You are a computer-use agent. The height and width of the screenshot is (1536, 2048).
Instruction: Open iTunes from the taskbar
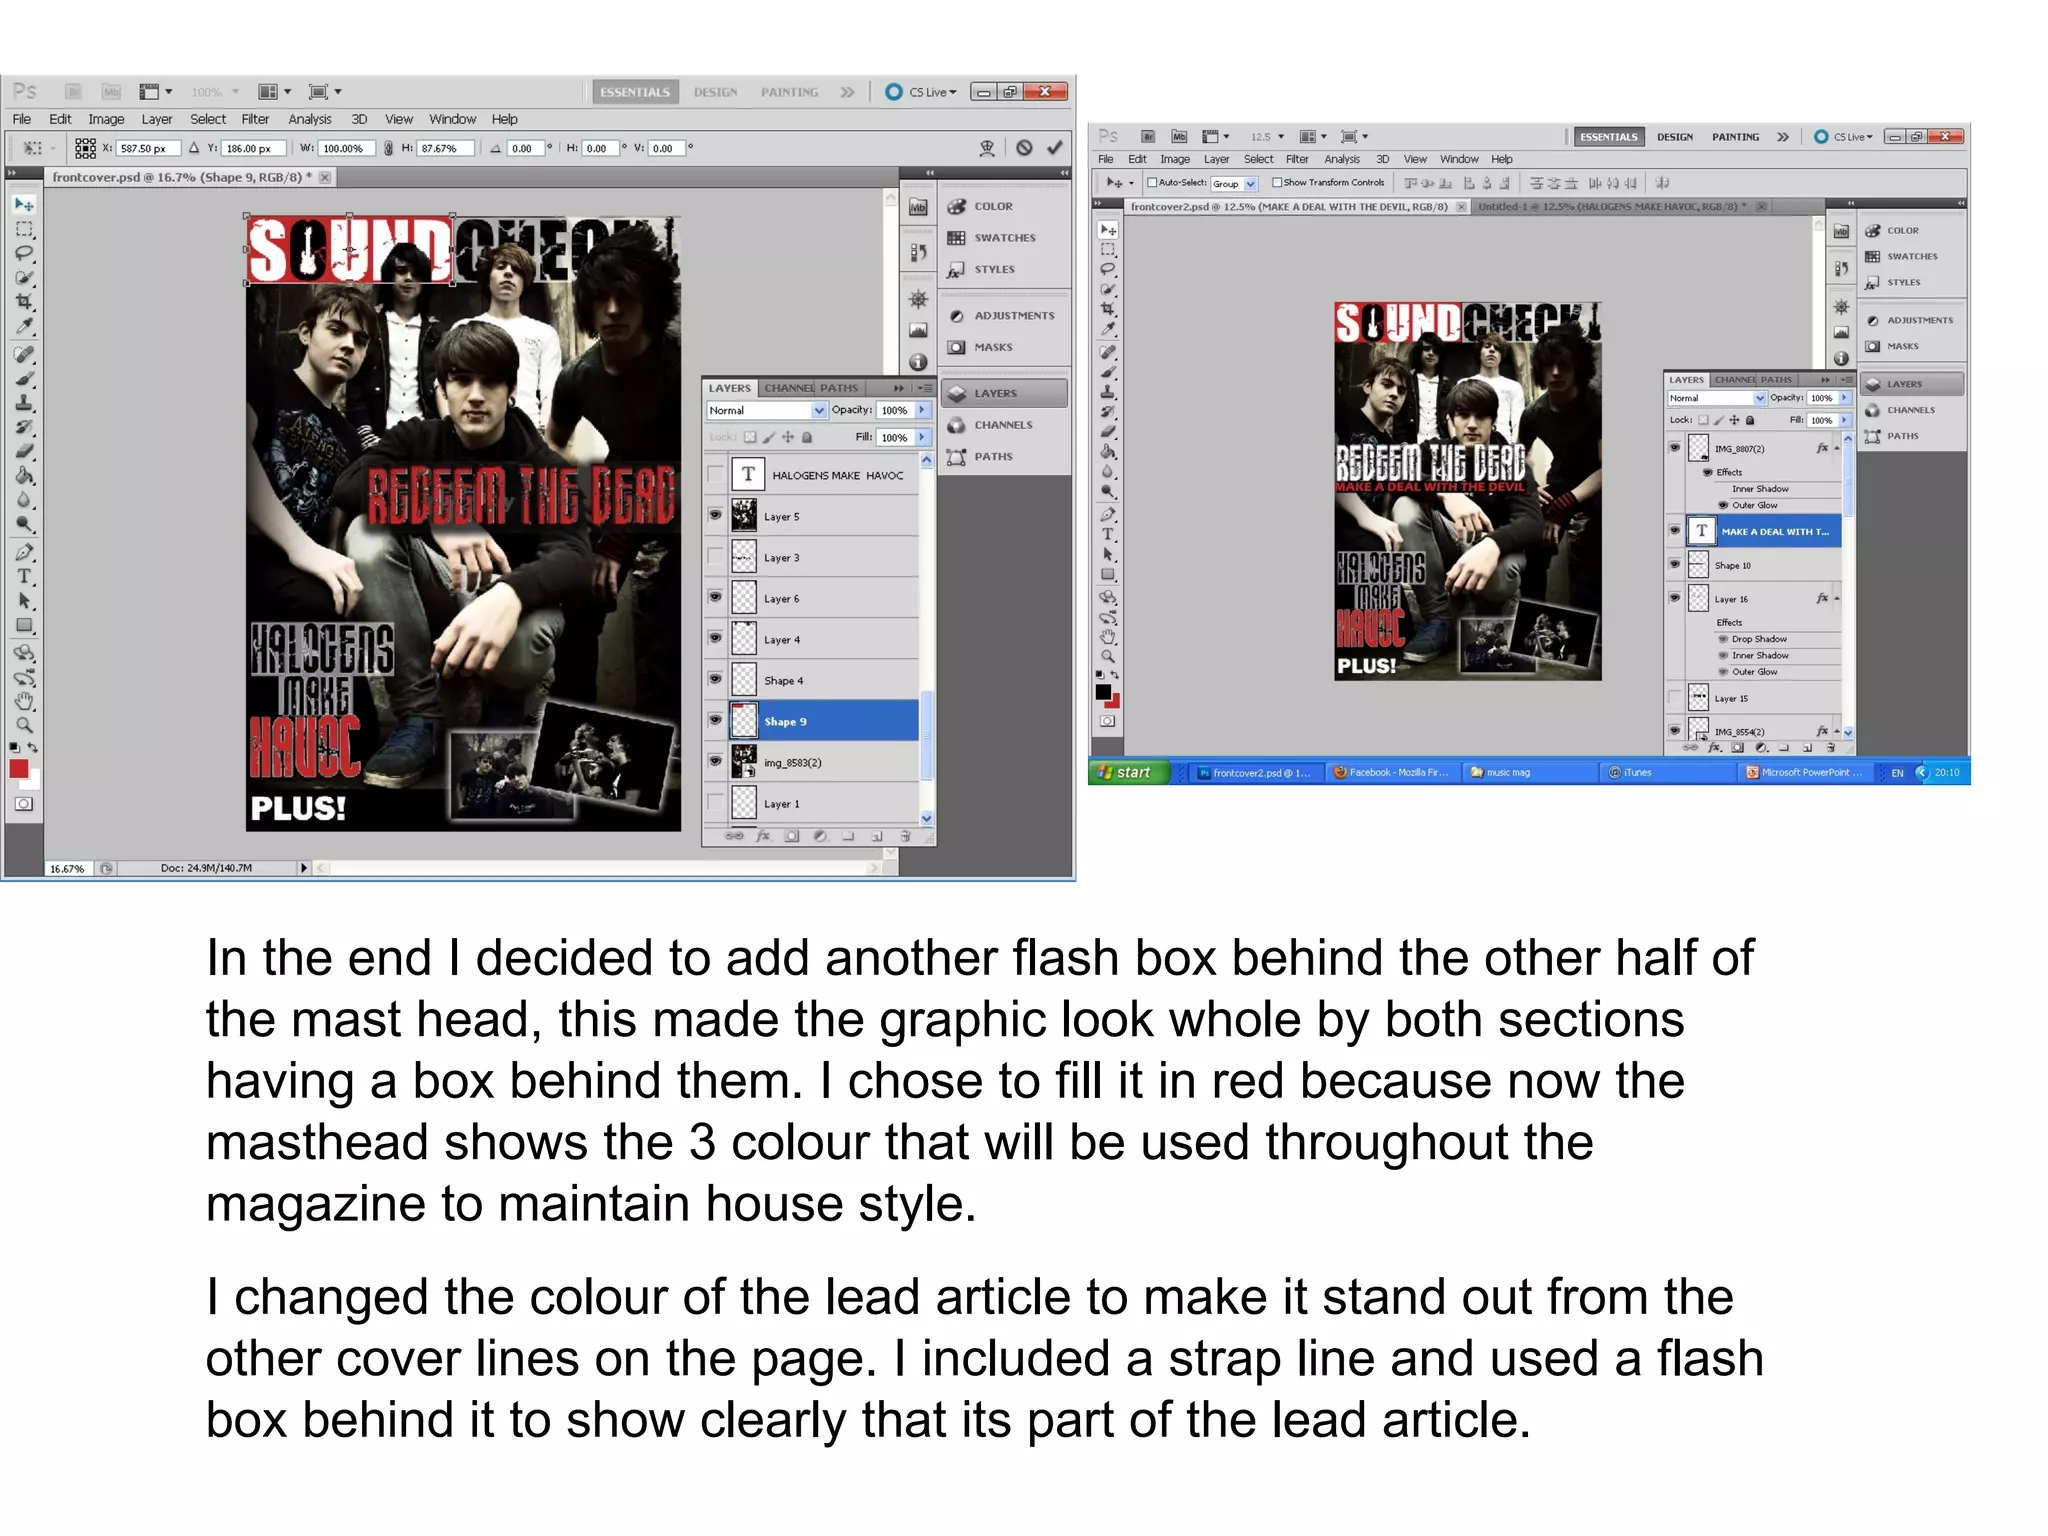pyautogui.click(x=1666, y=772)
